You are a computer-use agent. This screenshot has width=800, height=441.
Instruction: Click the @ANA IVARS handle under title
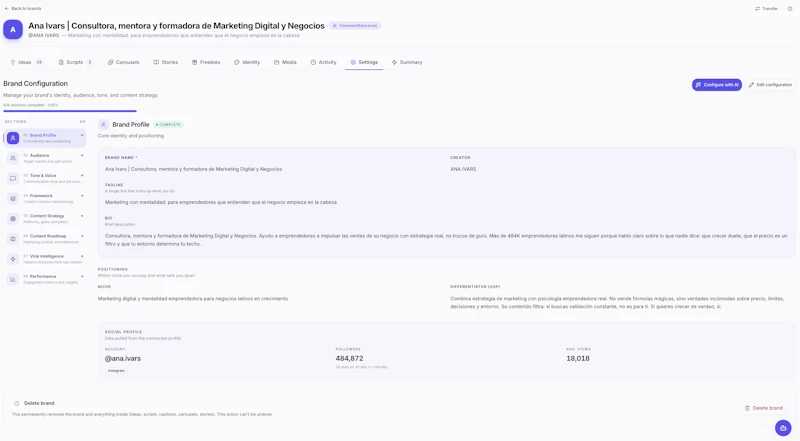coord(43,36)
